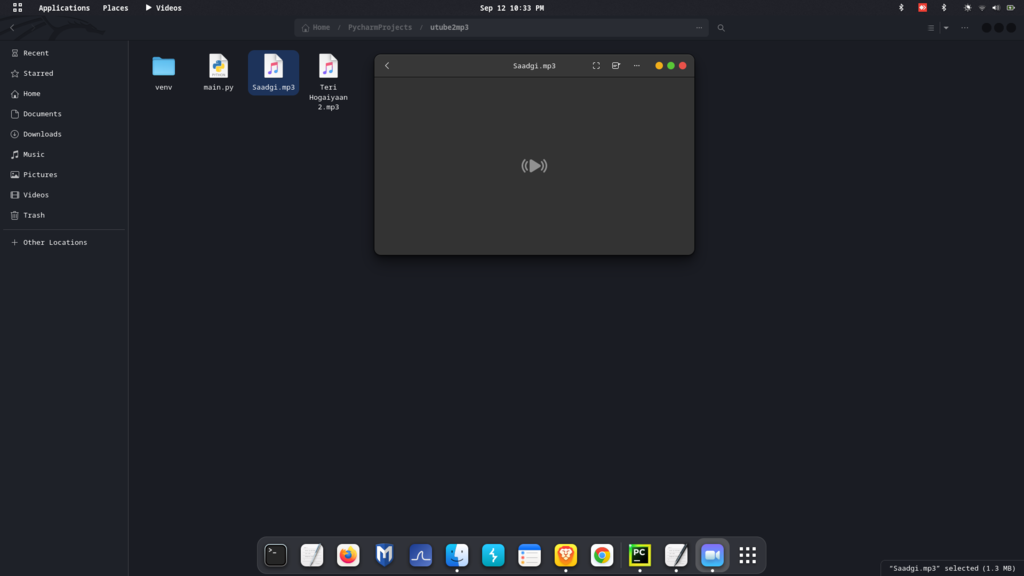Click the utube2mp3 path segment
Screen dimensions: 1024x576
pyautogui.click(x=449, y=27)
